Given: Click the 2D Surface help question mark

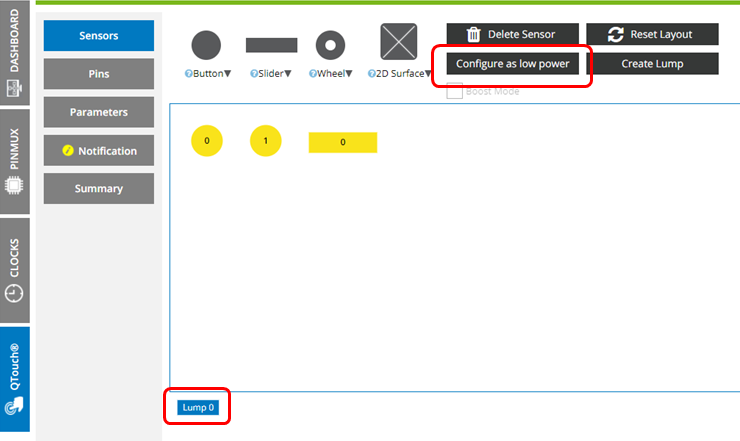Looking at the screenshot, I should tap(370, 73).
